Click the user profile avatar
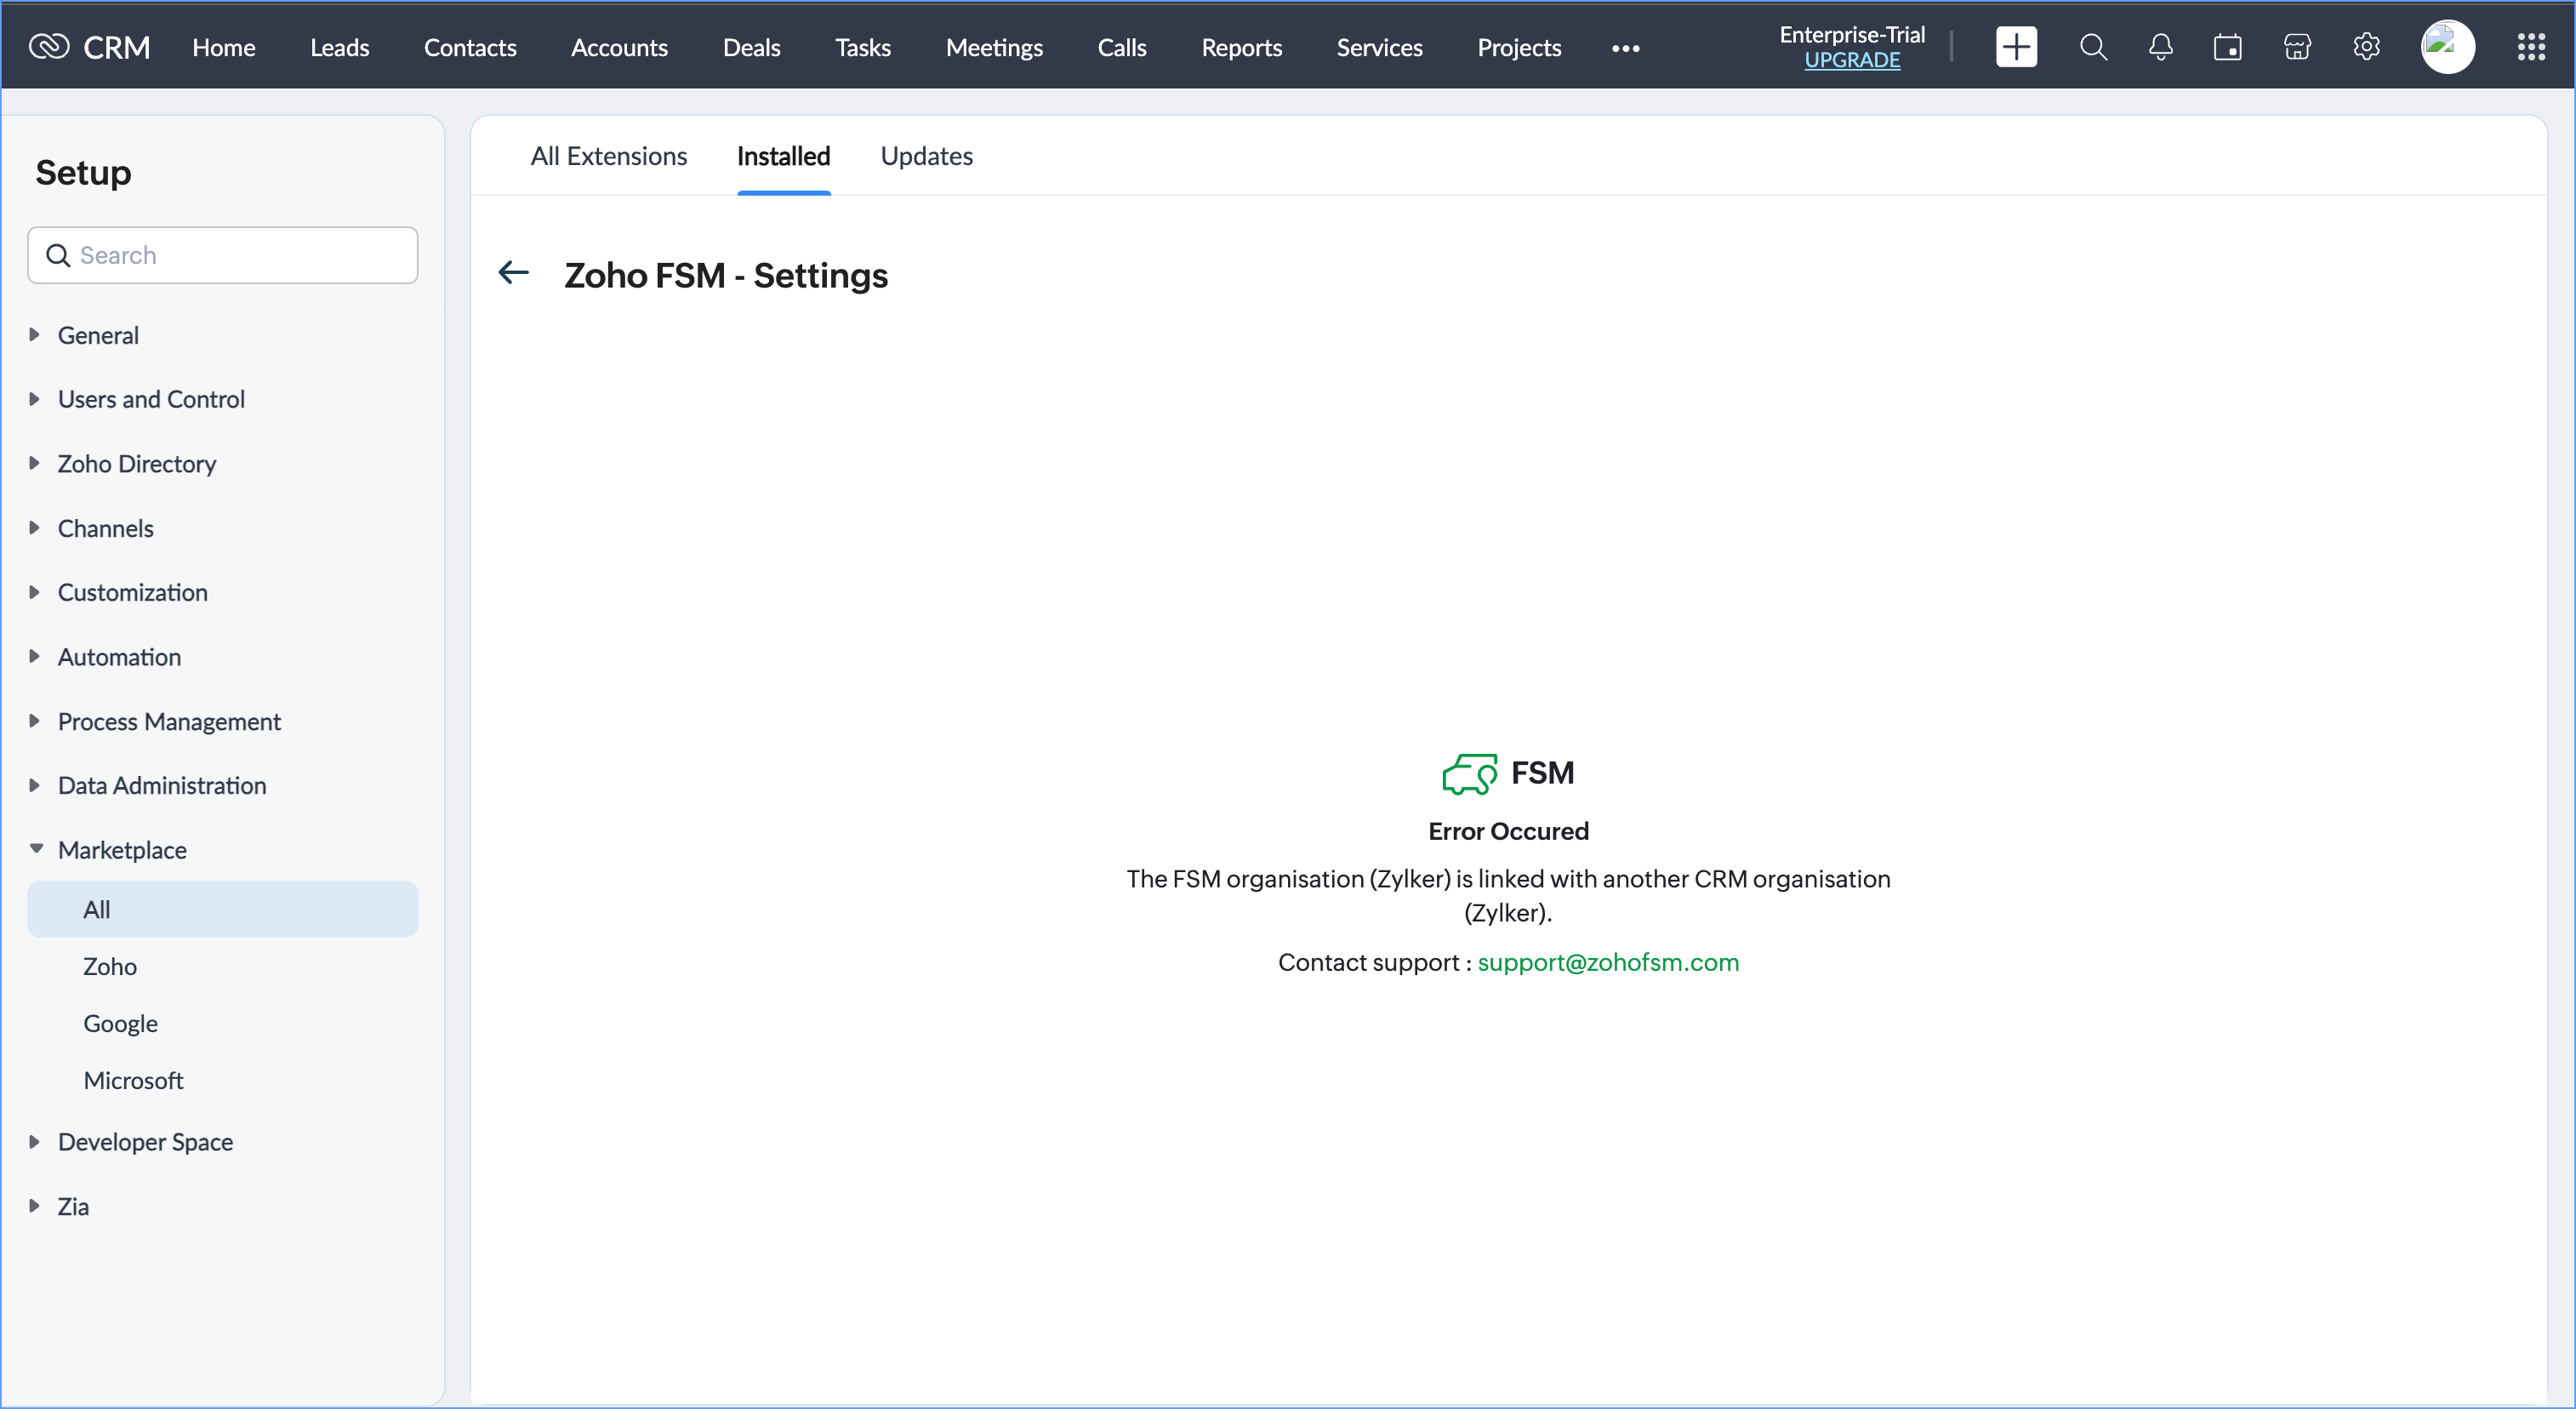The image size is (2576, 1409). (x=2447, y=47)
